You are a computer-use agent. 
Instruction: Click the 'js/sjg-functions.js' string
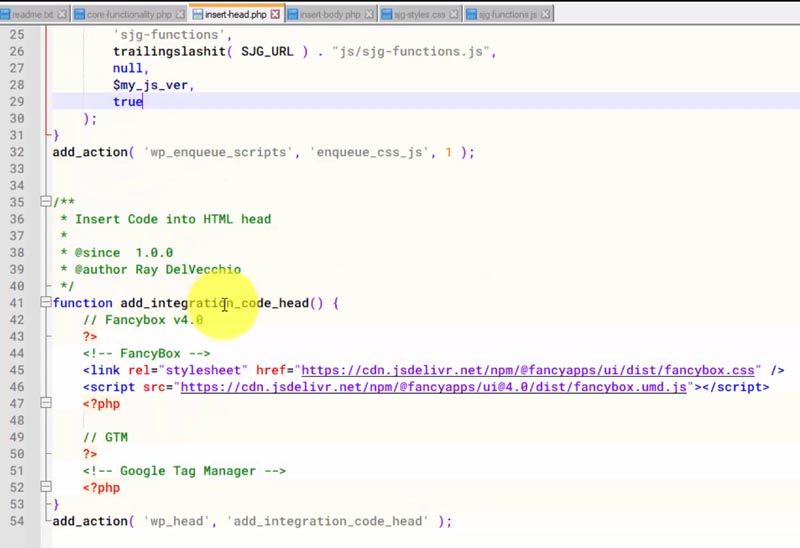411,52
